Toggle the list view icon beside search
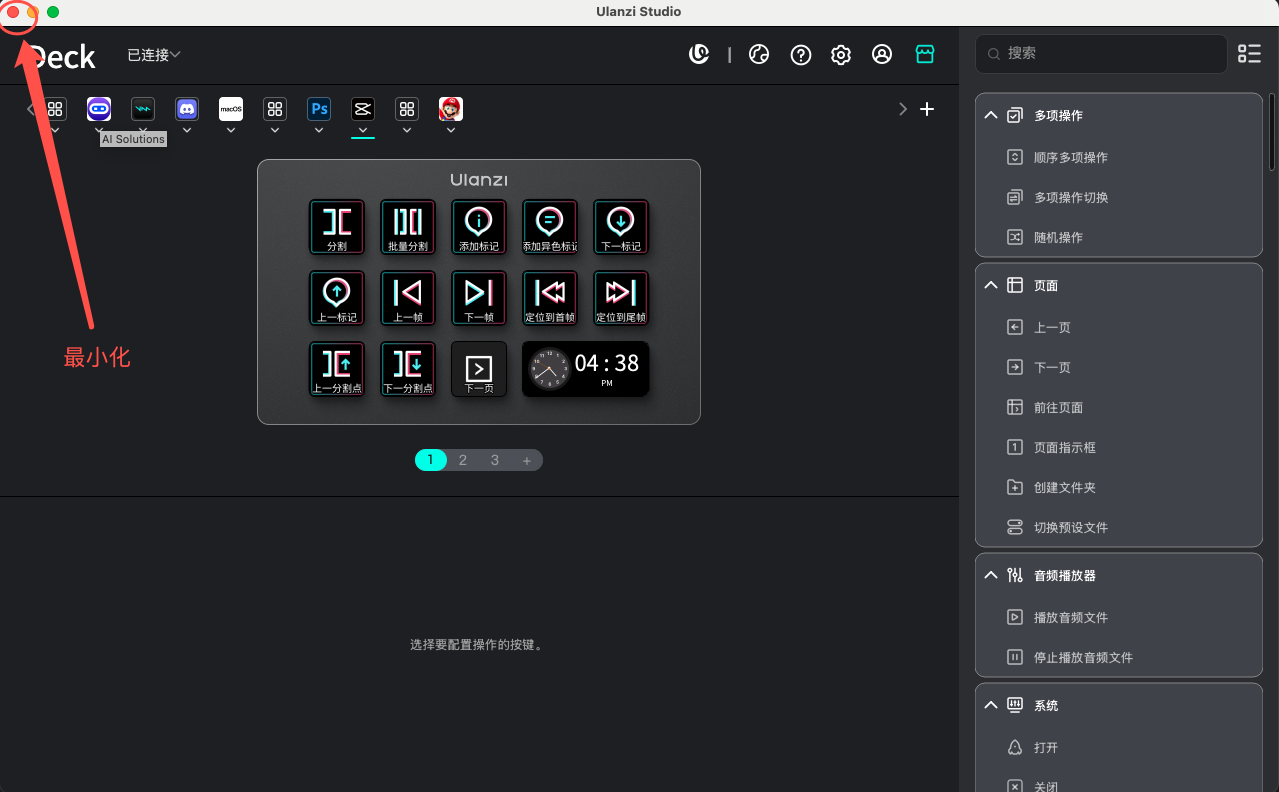The image size is (1279, 792). pos(1249,54)
